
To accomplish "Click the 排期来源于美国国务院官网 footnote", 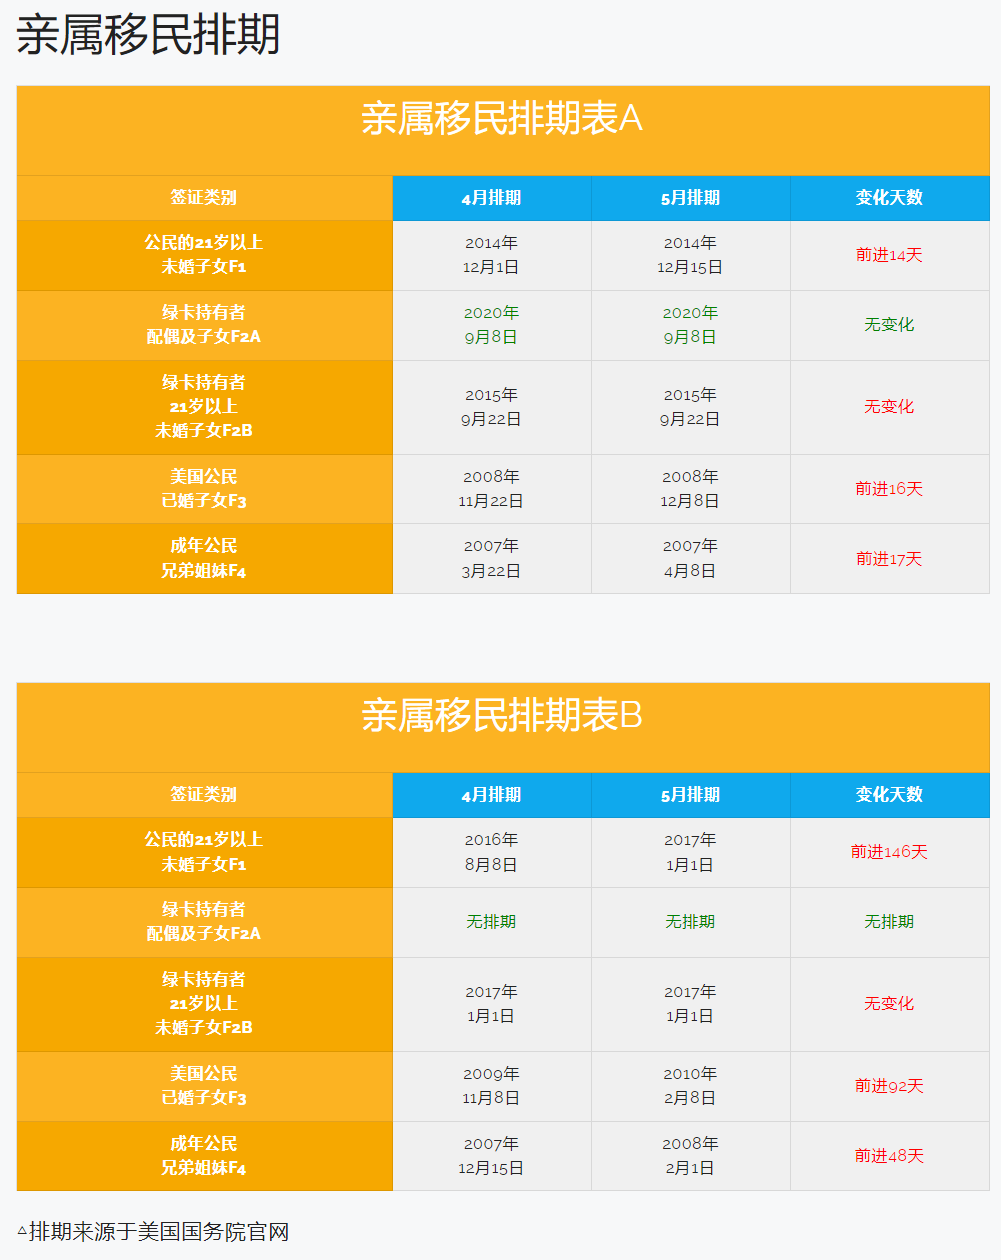I will 153,1232.
